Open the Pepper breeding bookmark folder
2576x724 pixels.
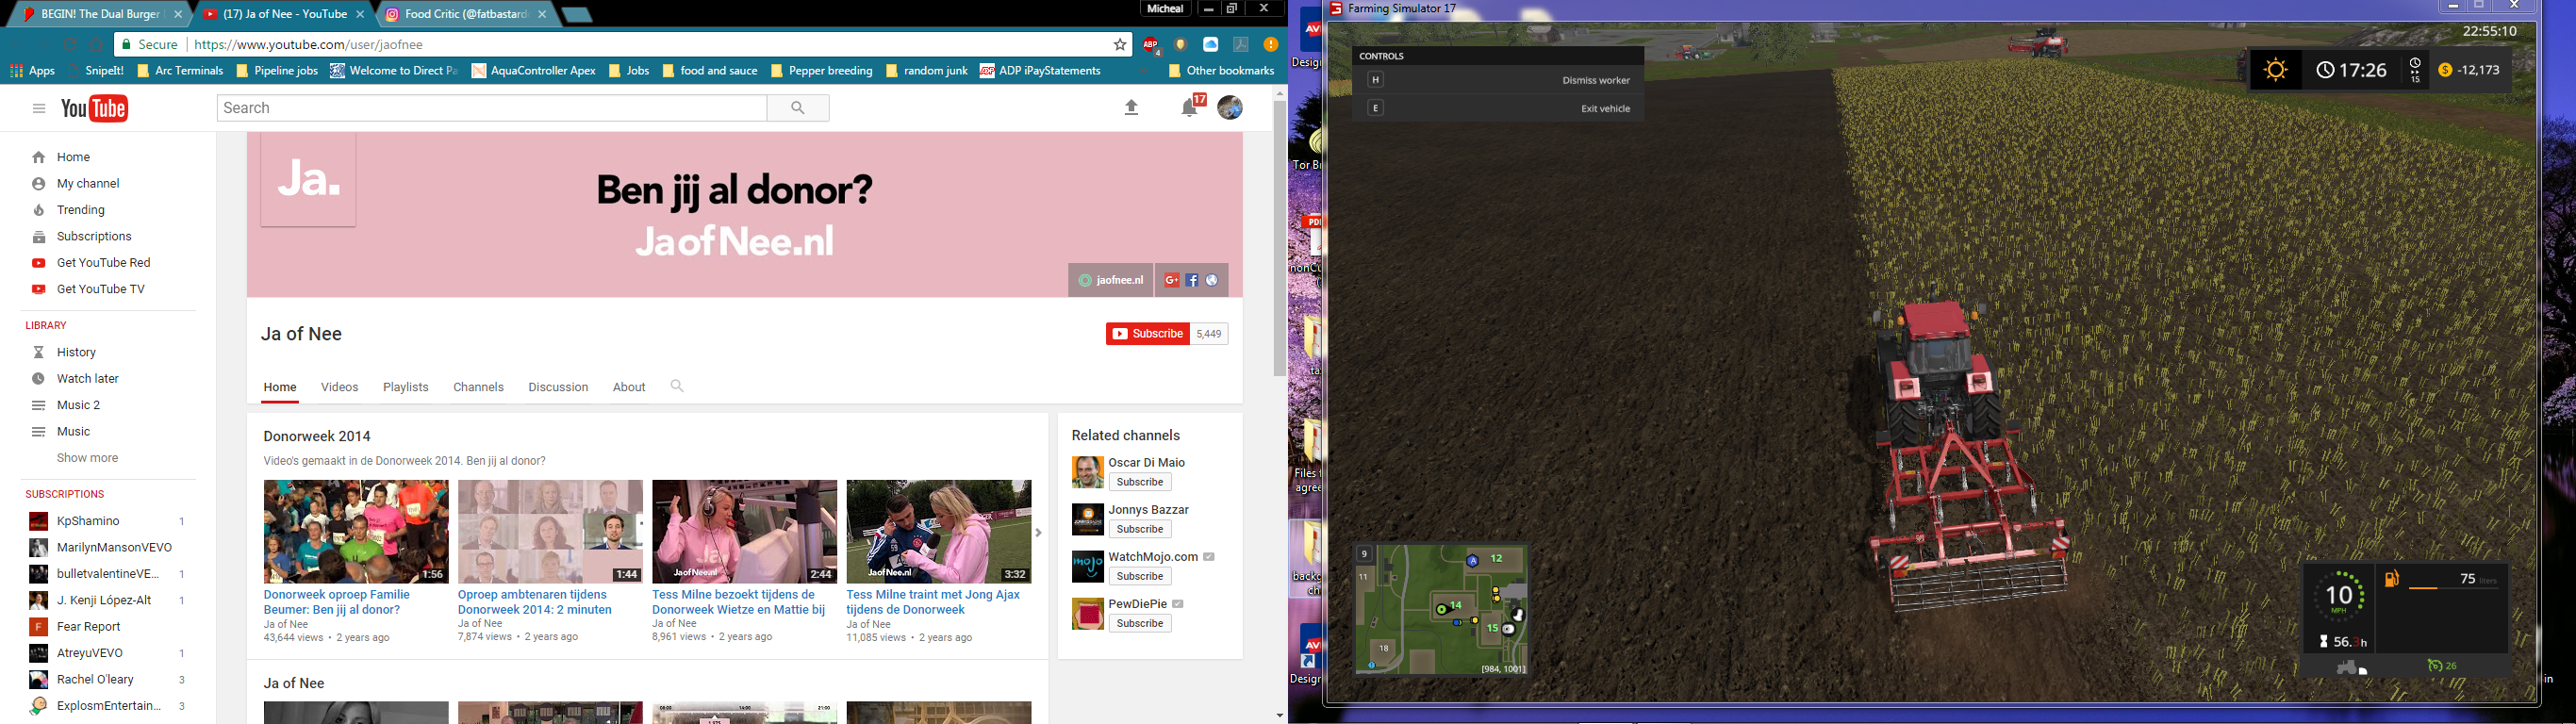pos(821,71)
